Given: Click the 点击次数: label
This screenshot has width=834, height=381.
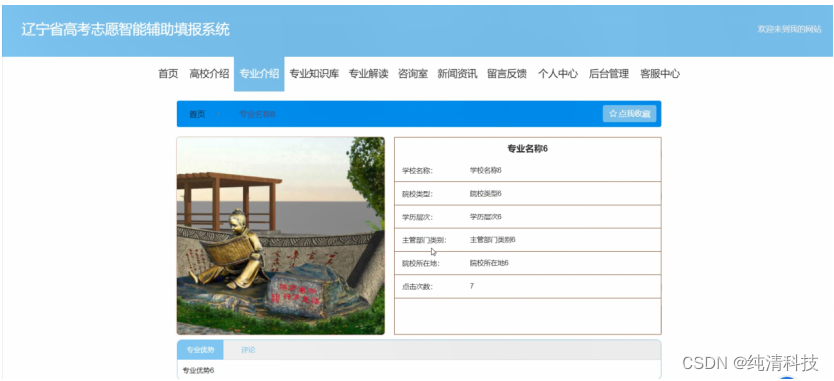Looking at the screenshot, I should (417, 287).
